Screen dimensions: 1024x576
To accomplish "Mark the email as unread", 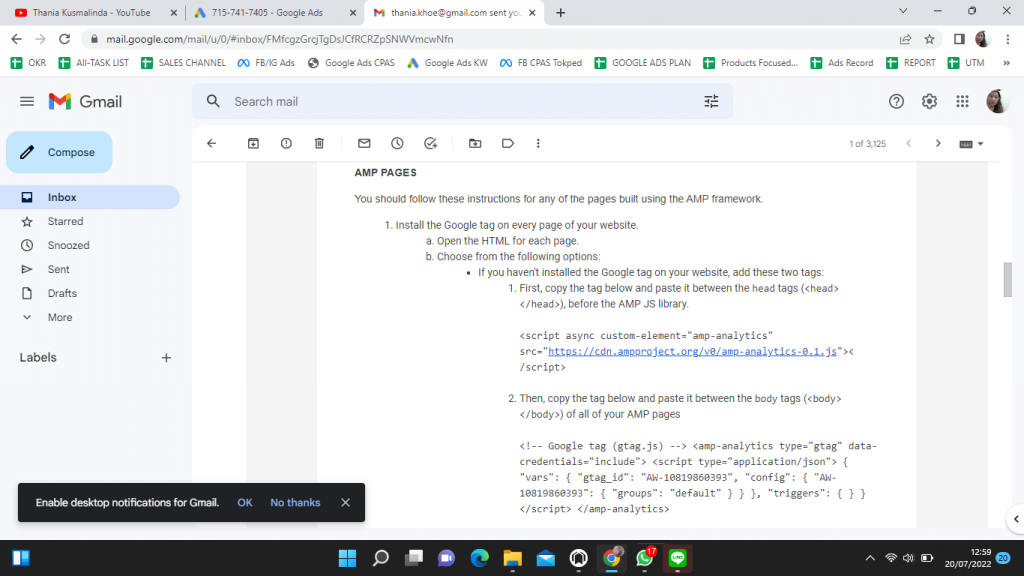I will [x=364, y=143].
